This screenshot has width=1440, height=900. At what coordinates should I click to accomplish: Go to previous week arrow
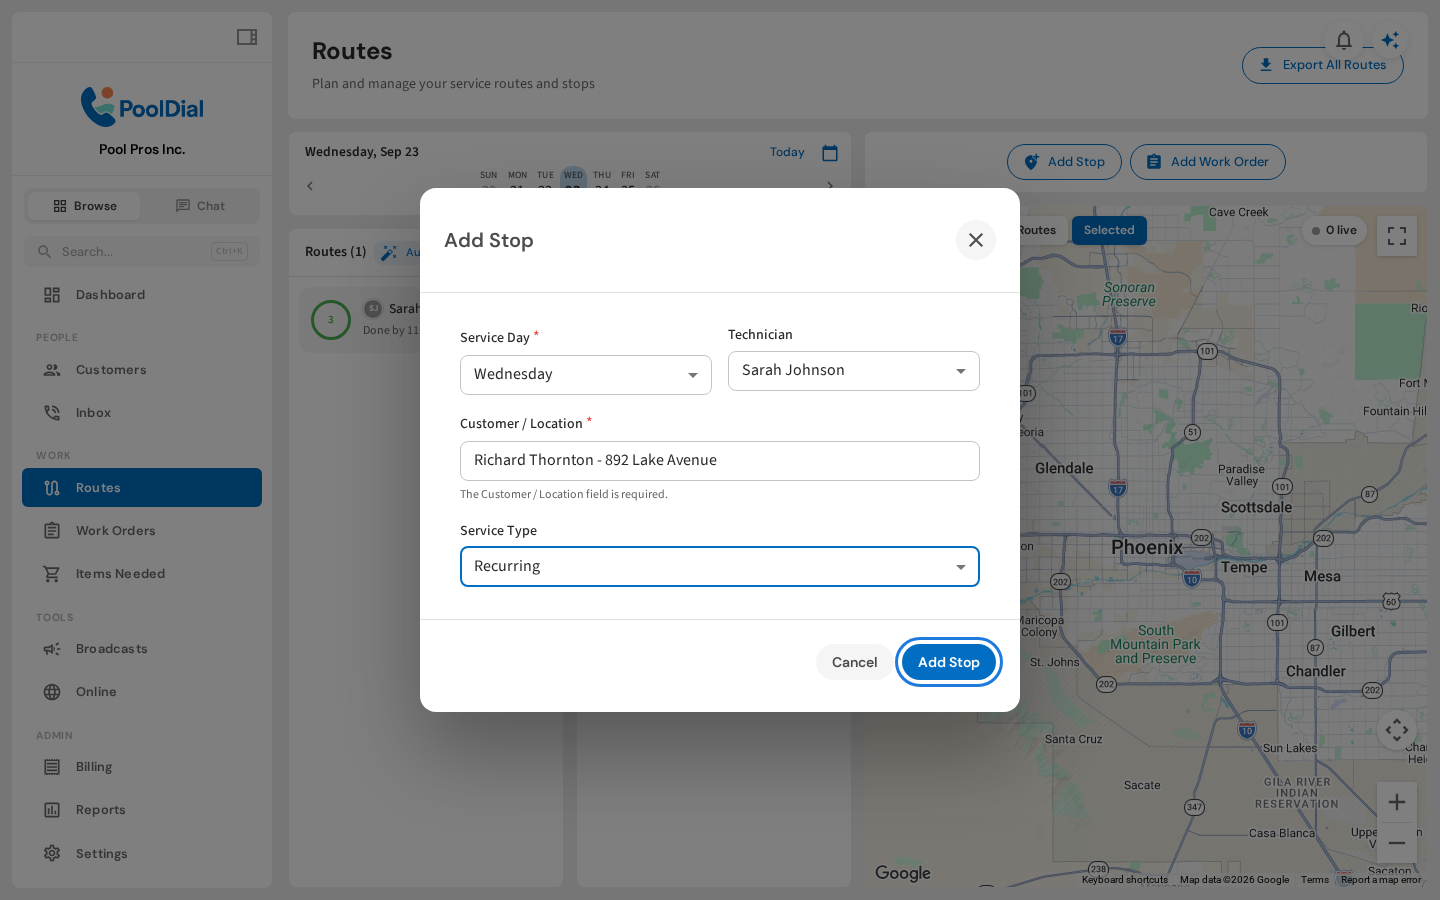[310, 186]
